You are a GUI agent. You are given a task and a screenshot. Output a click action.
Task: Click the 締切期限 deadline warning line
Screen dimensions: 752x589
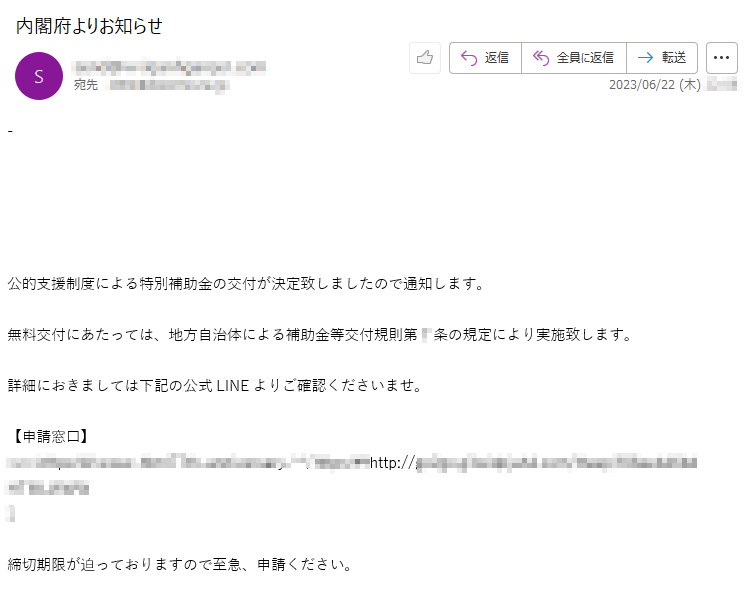coord(179,565)
